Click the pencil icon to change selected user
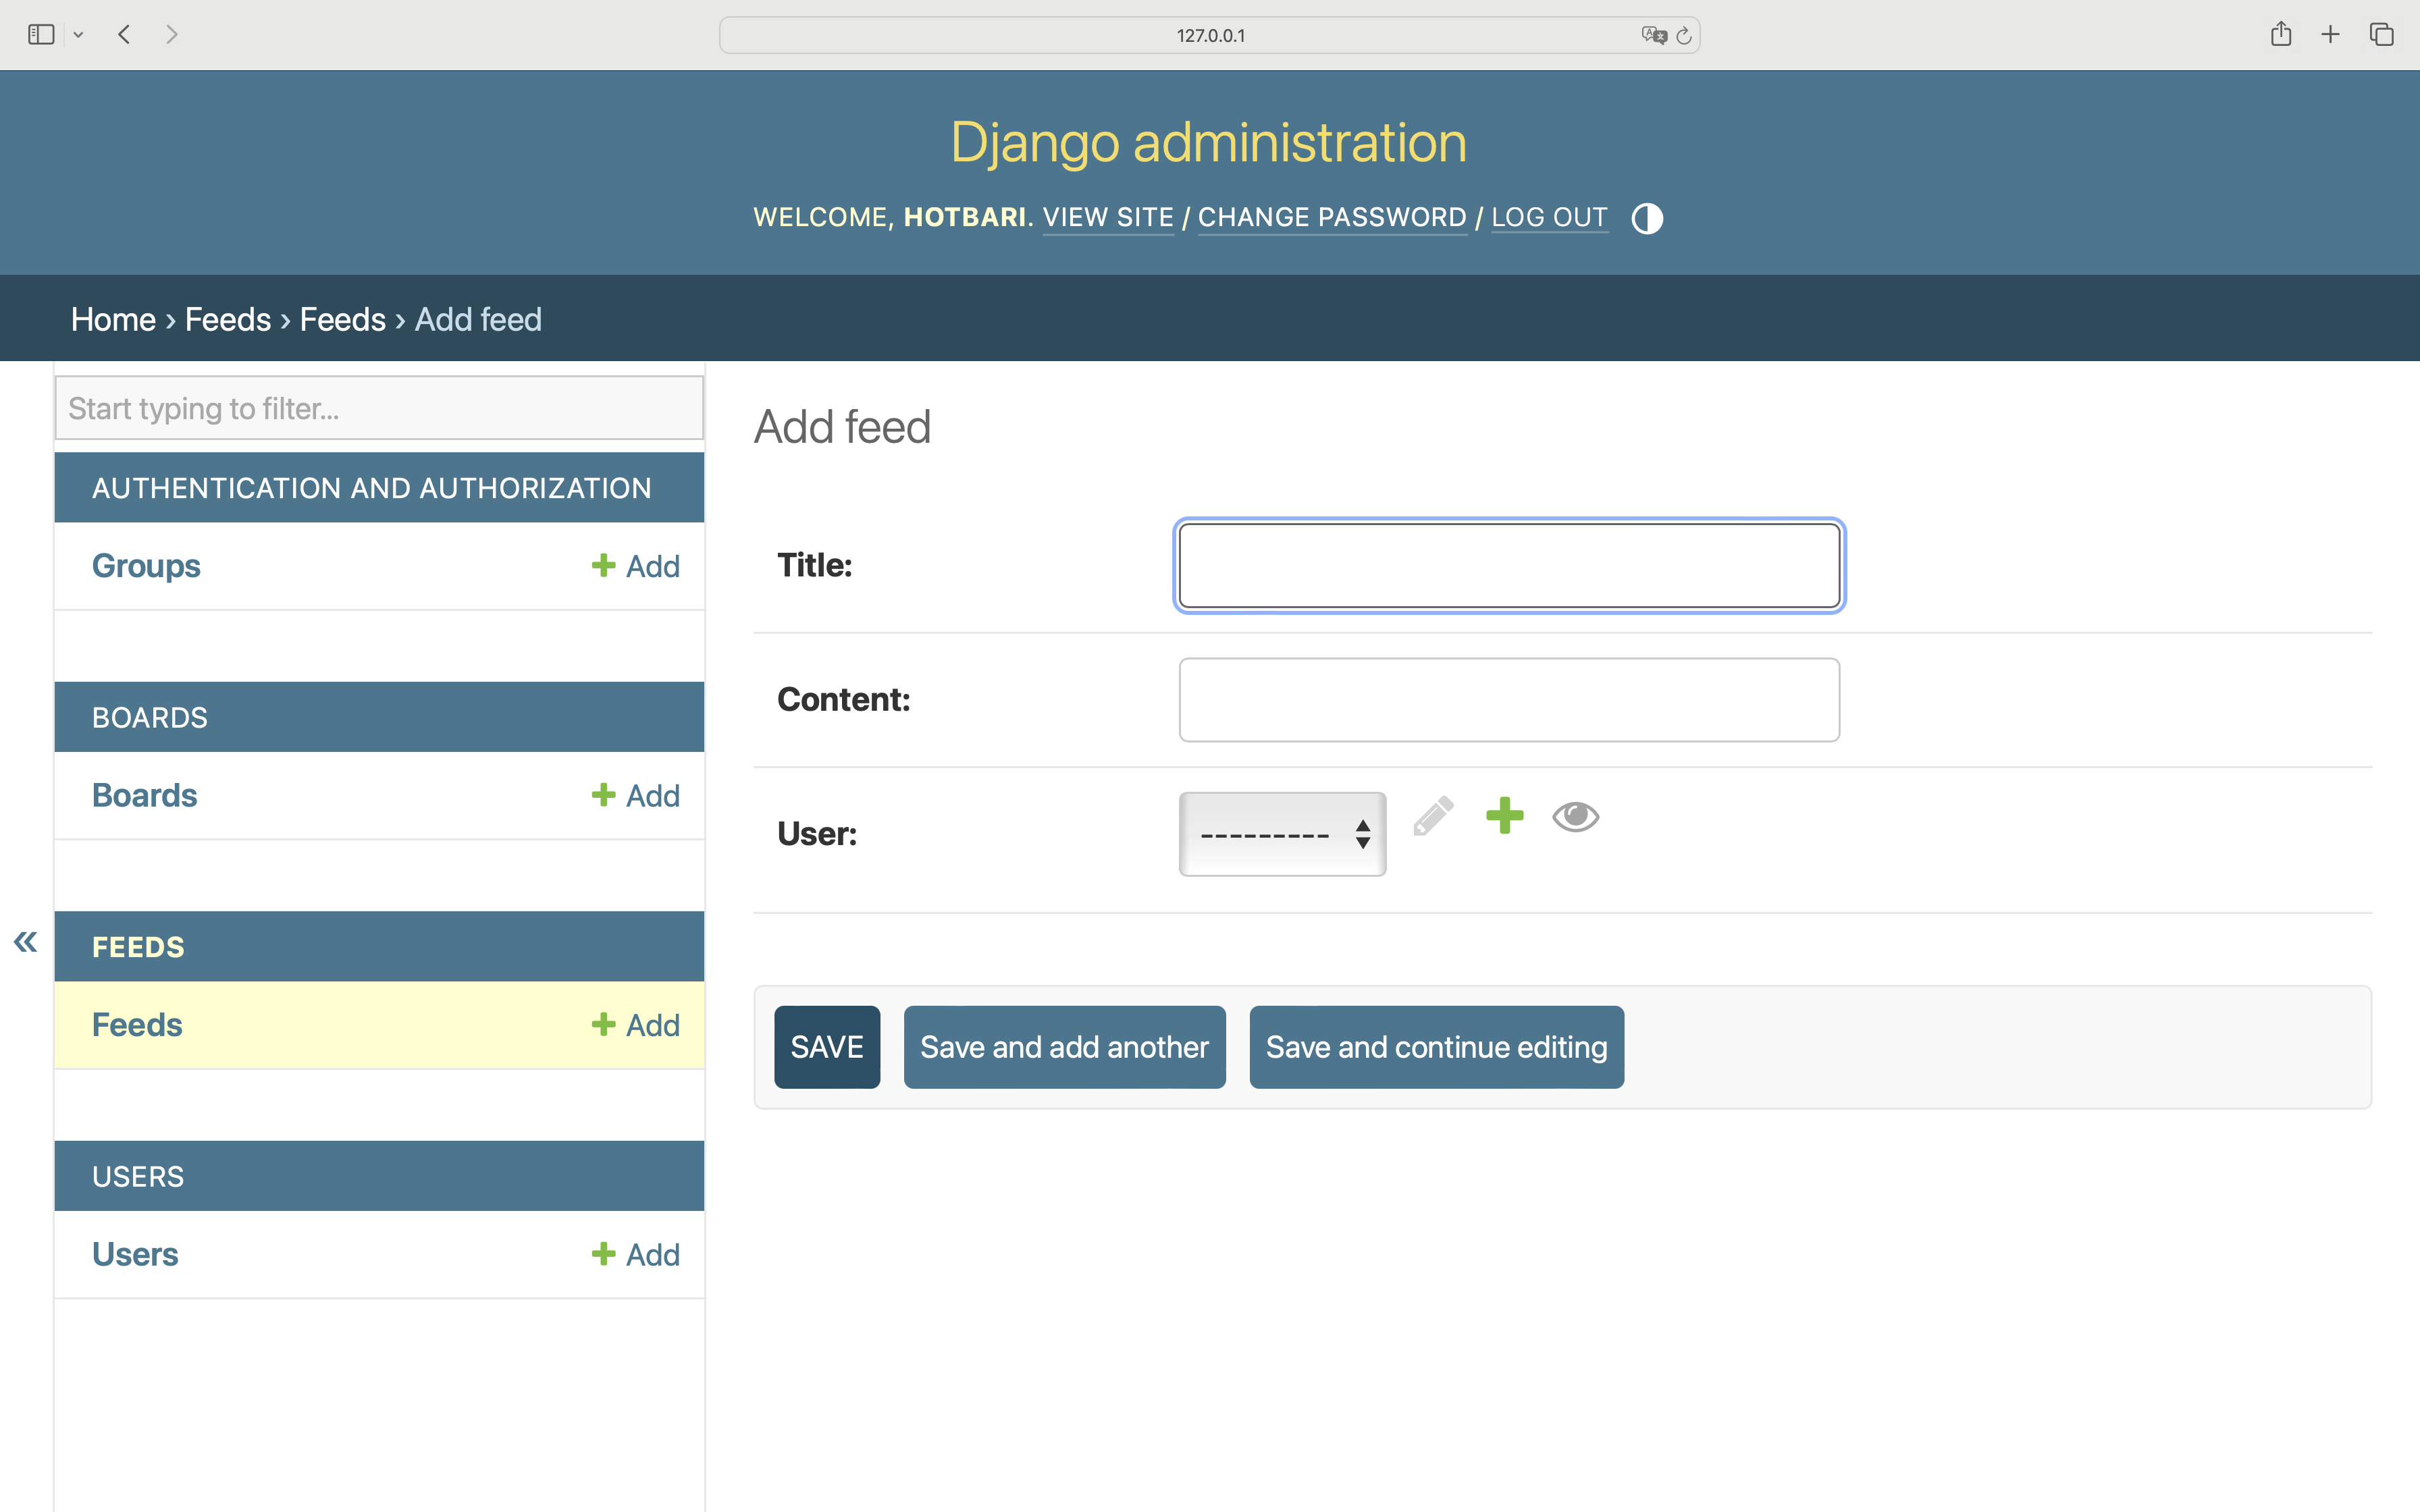 point(1433,816)
